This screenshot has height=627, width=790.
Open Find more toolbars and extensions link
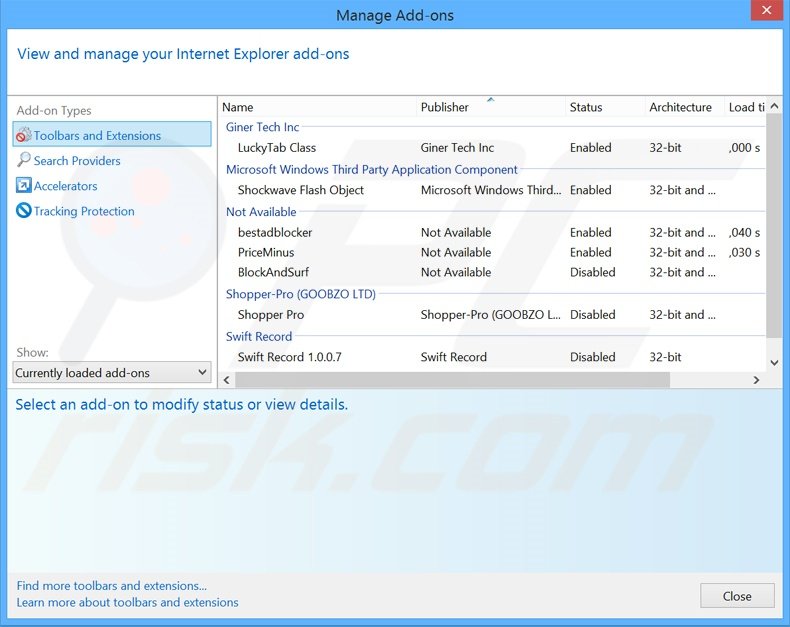(x=112, y=586)
